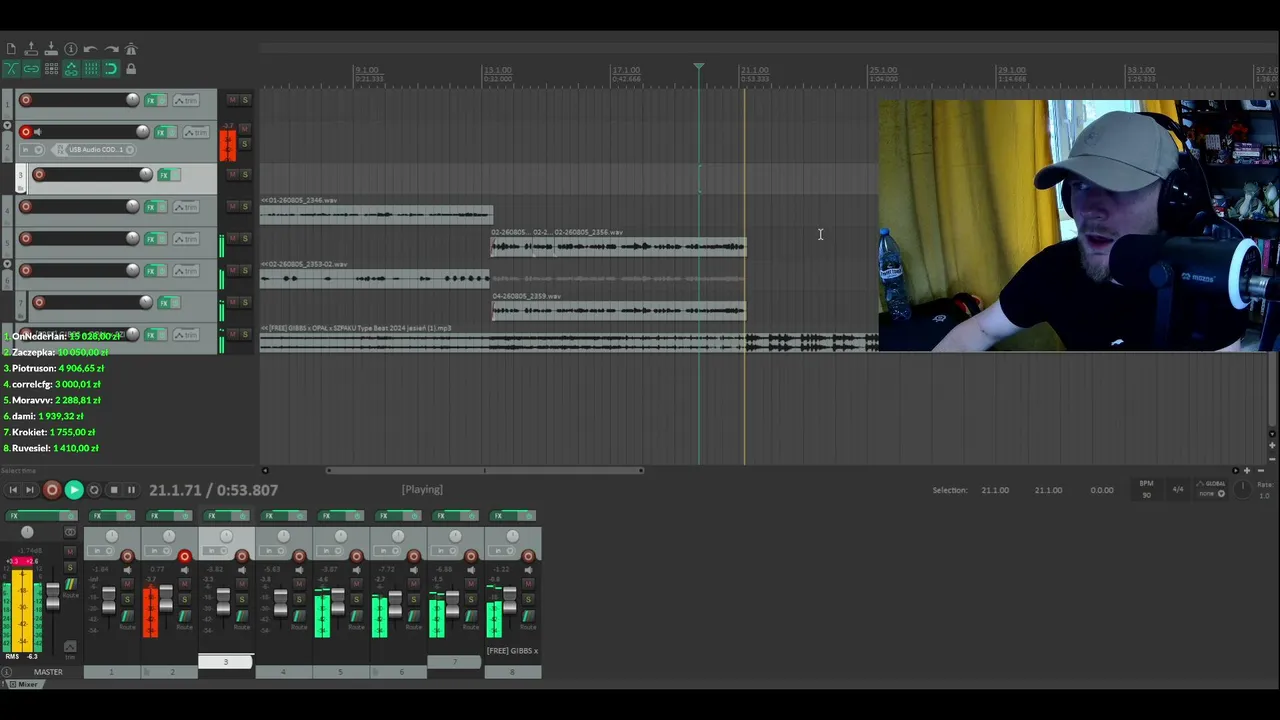1280x720 pixels.
Task: Click the Redo arrow icon
Action: pyautogui.click(x=111, y=49)
